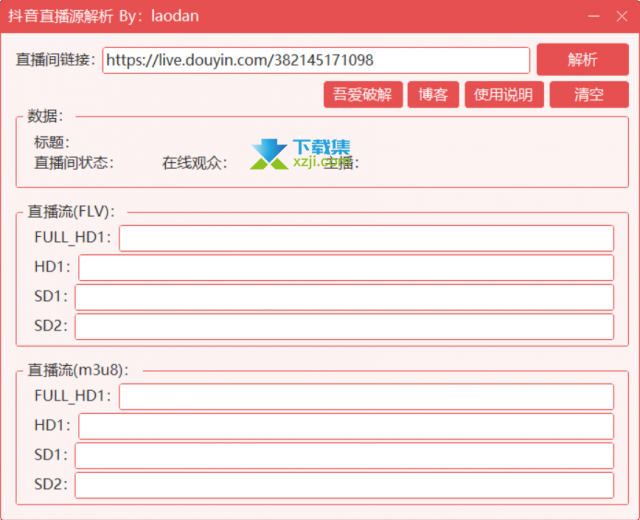
Task: Click the 直播流(FLV) group title
Action: coord(71,211)
